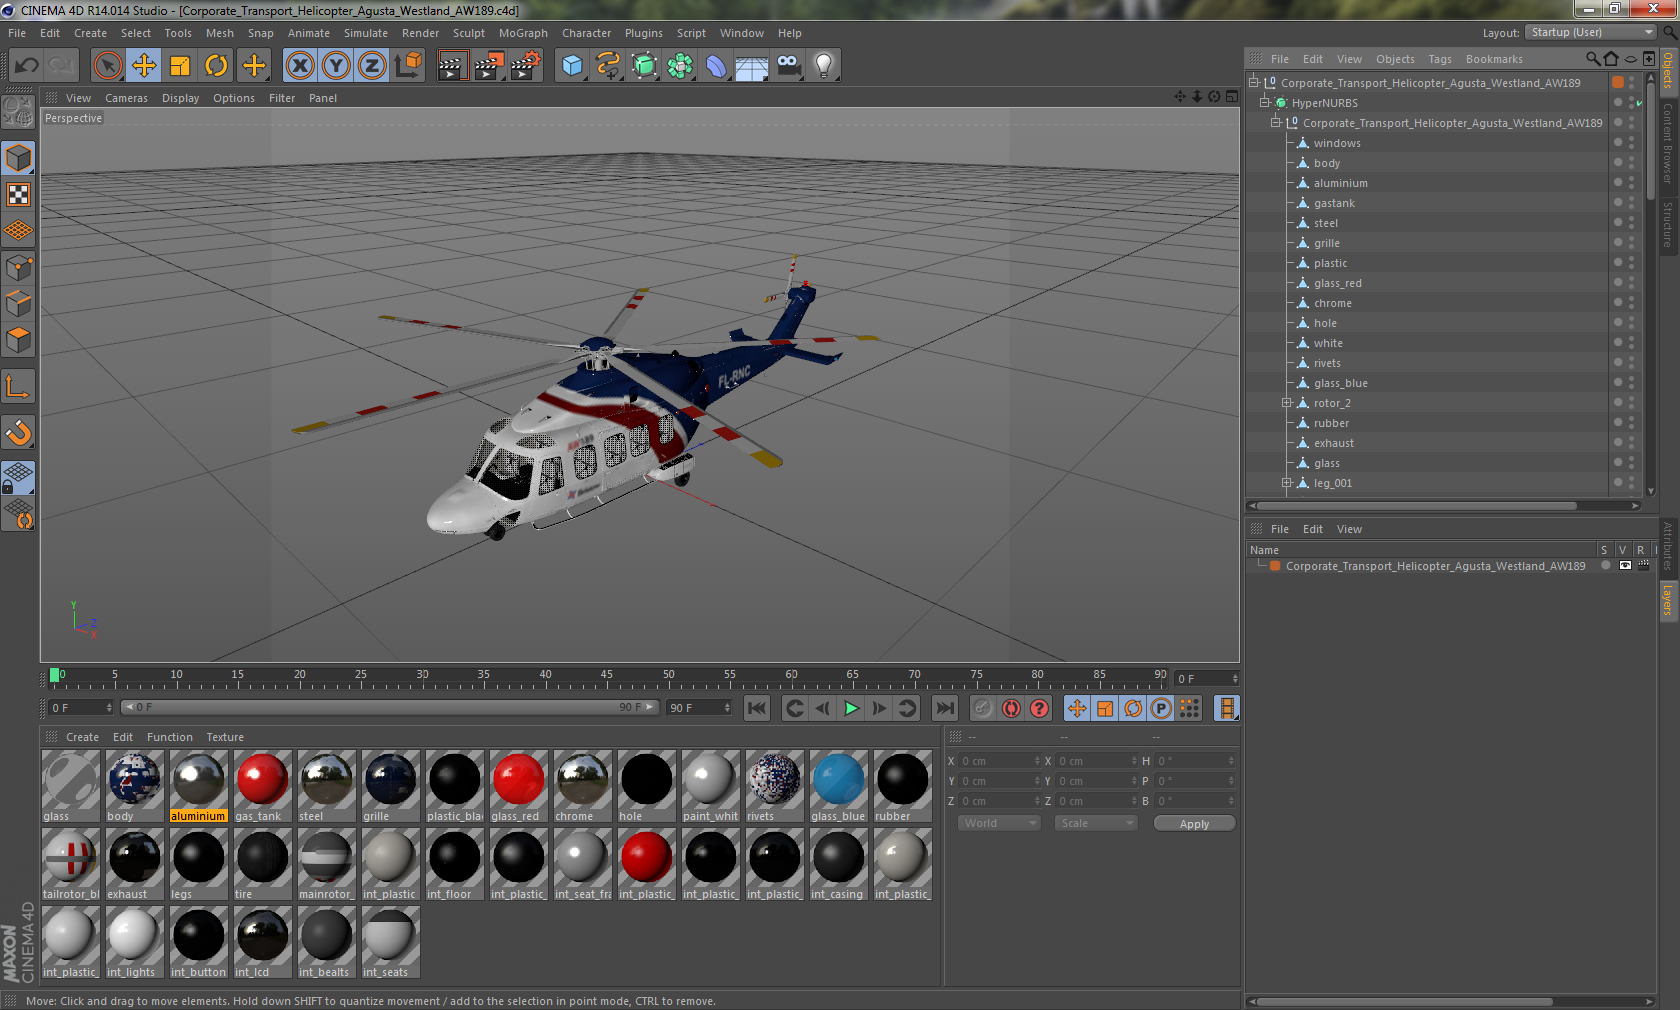The height and width of the screenshot is (1010, 1680).
Task: Select the glass_blue material swatch
Action: click(x=838, y=786)
